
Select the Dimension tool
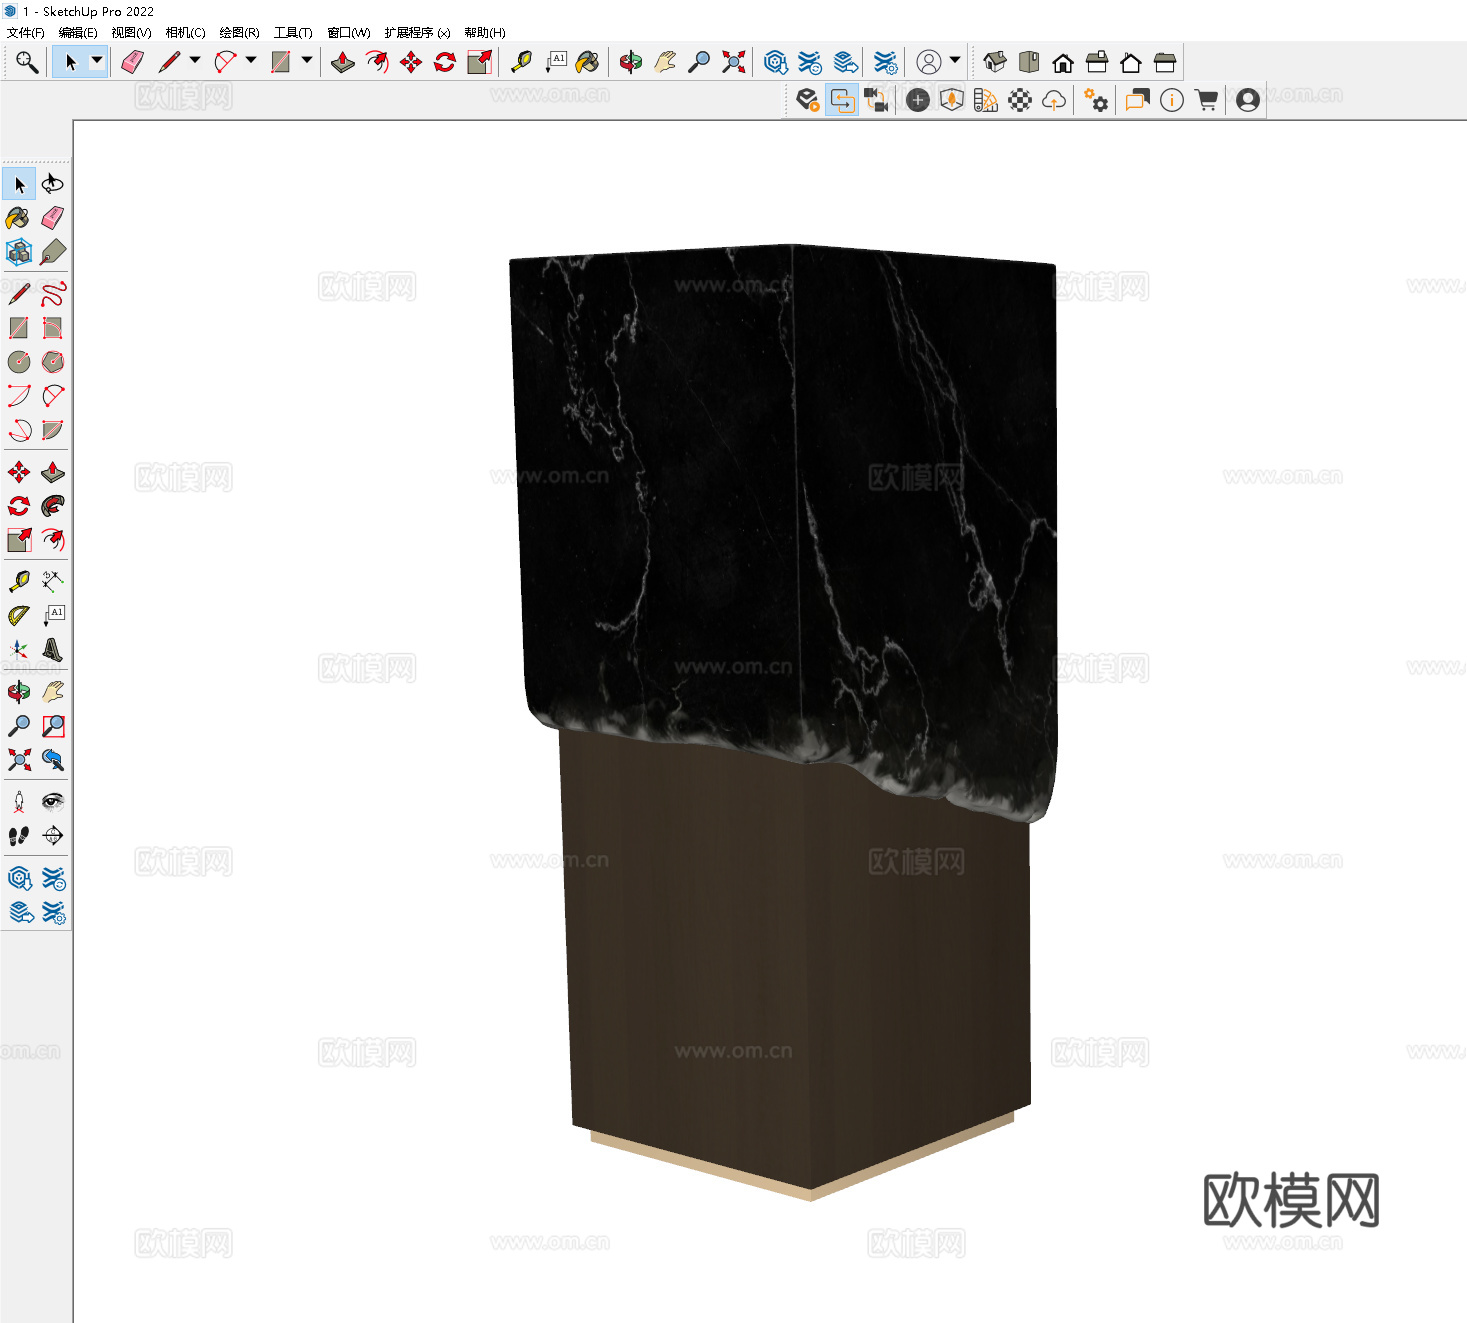click(x=53, y=581)
